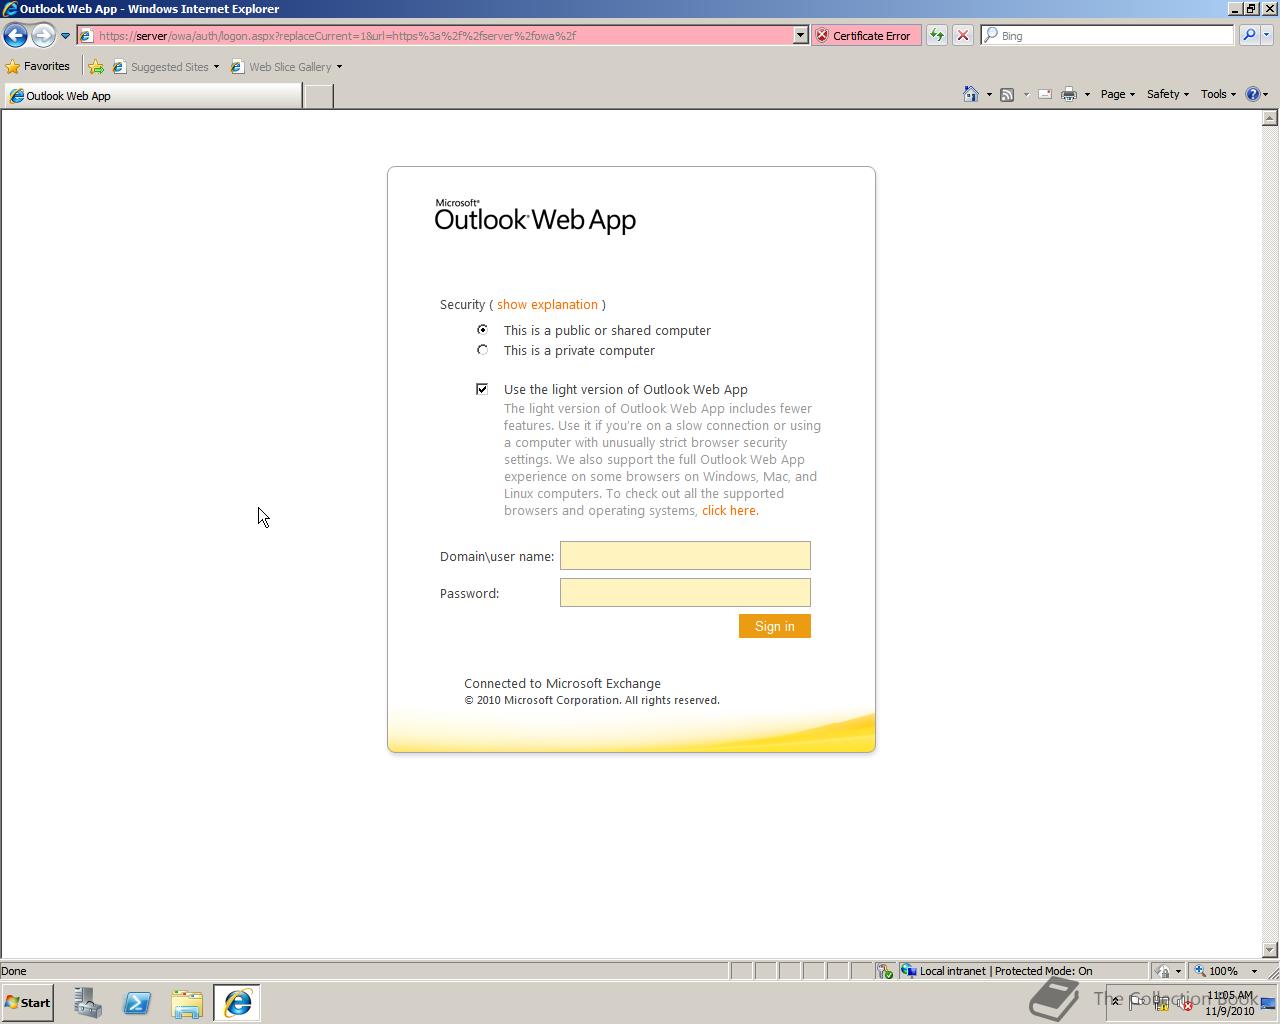Click the Outlook Web App logo

(535, 215)
